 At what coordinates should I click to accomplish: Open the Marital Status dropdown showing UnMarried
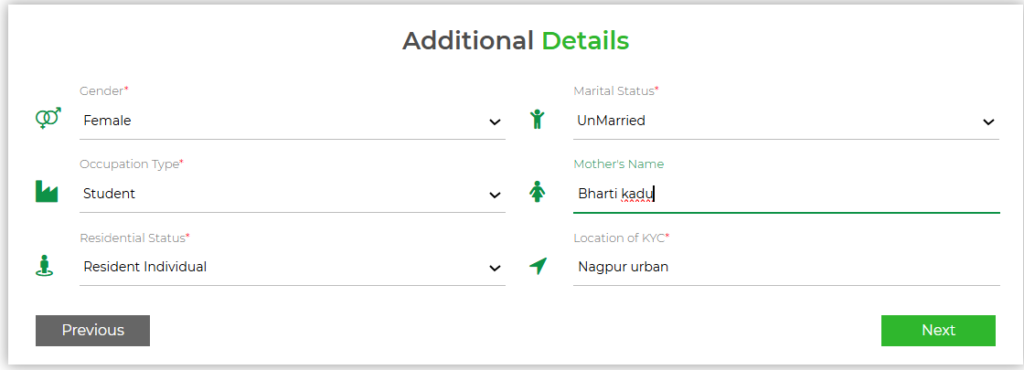pyautogui.click(x=786, y=121)
